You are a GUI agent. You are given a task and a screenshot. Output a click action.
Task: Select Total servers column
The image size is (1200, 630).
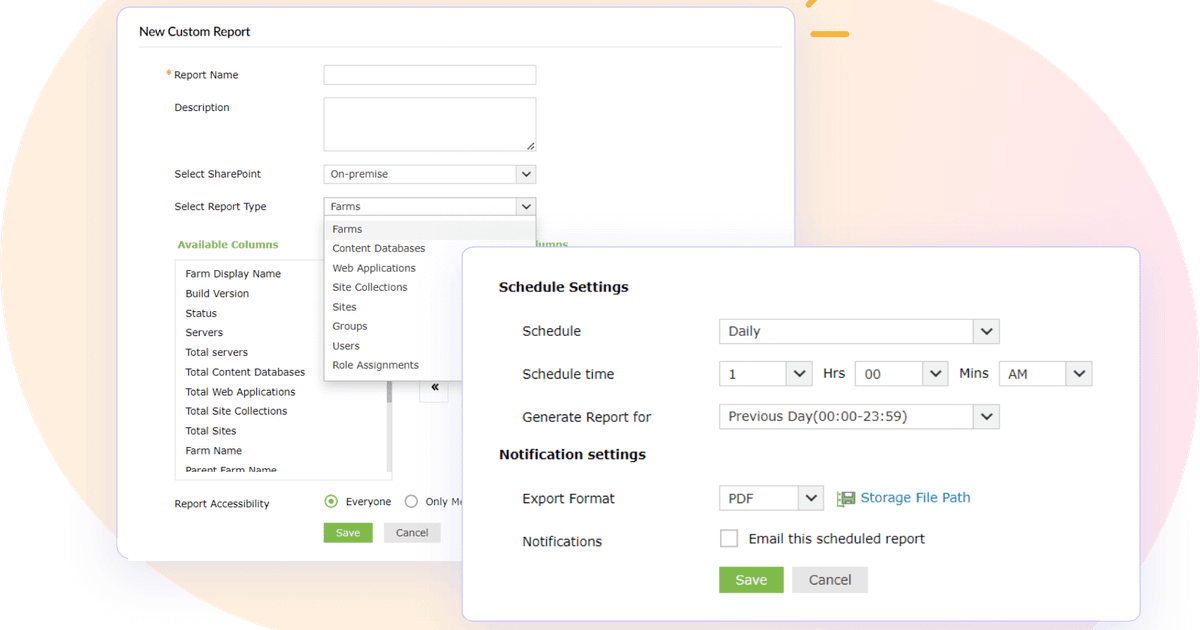pyautogui.click(x=217, y=352)
